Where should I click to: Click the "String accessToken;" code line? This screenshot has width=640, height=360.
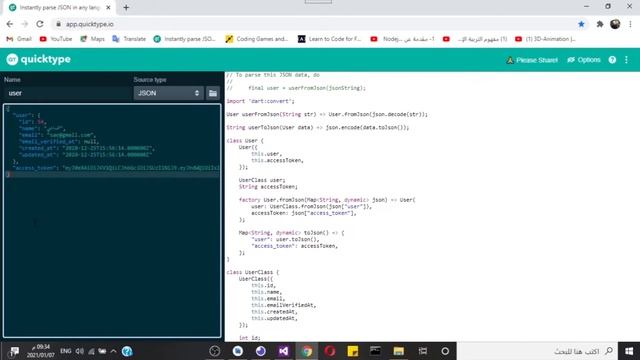268,187
